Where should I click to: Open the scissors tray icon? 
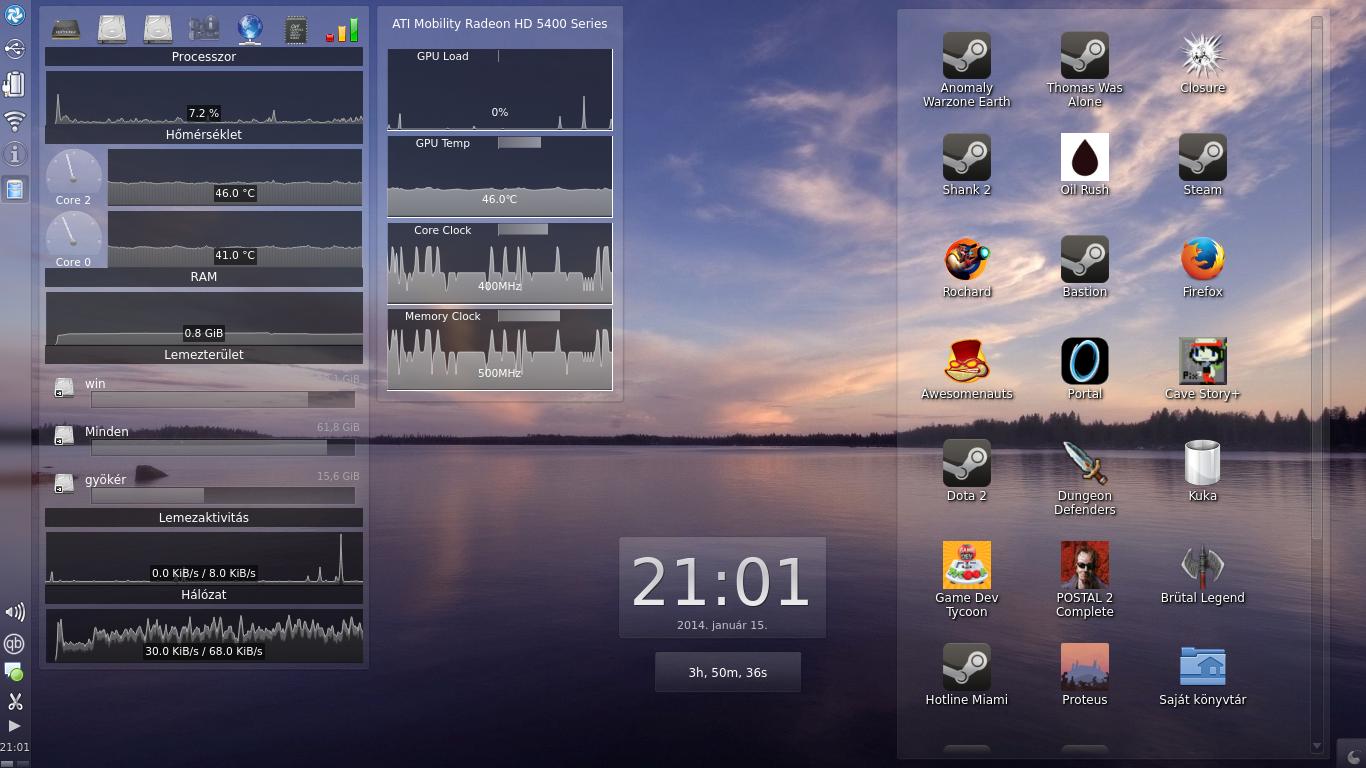click(x=14, y=702)
